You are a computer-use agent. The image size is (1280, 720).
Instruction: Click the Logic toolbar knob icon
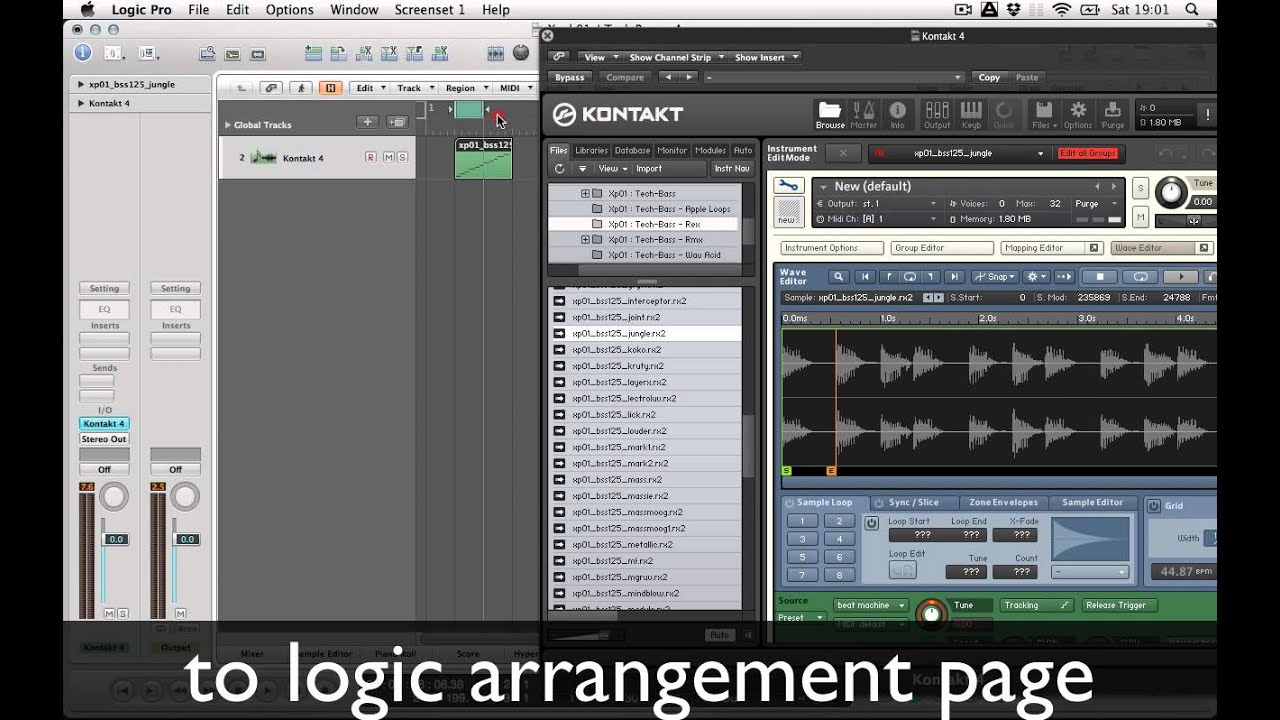click(521, 53)
